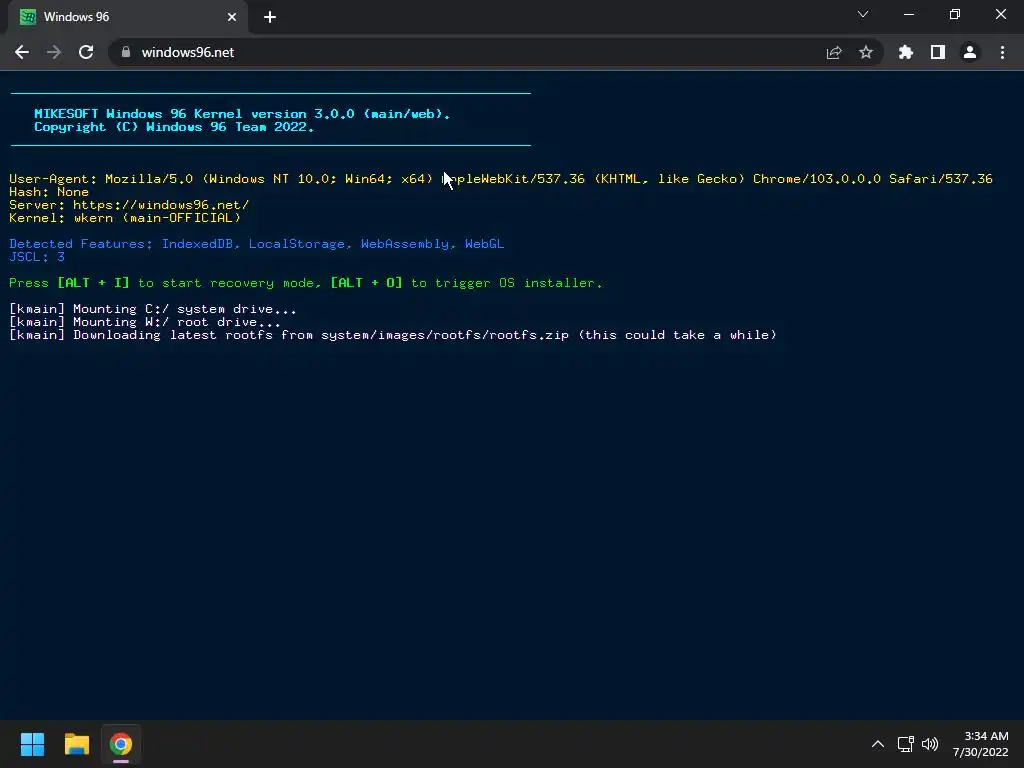Click the browser forward arrow
Image resolution: width=1024 pixels, height=768 pixels.
[54, 52]
